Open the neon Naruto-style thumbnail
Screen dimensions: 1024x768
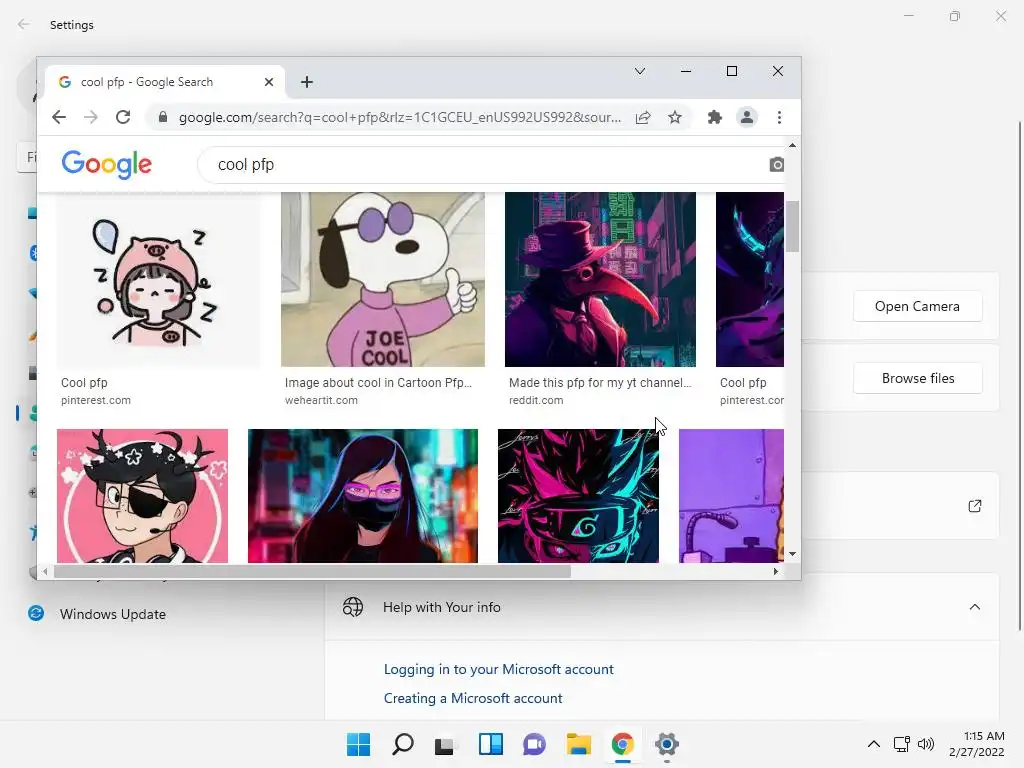[x=578, y=496]
